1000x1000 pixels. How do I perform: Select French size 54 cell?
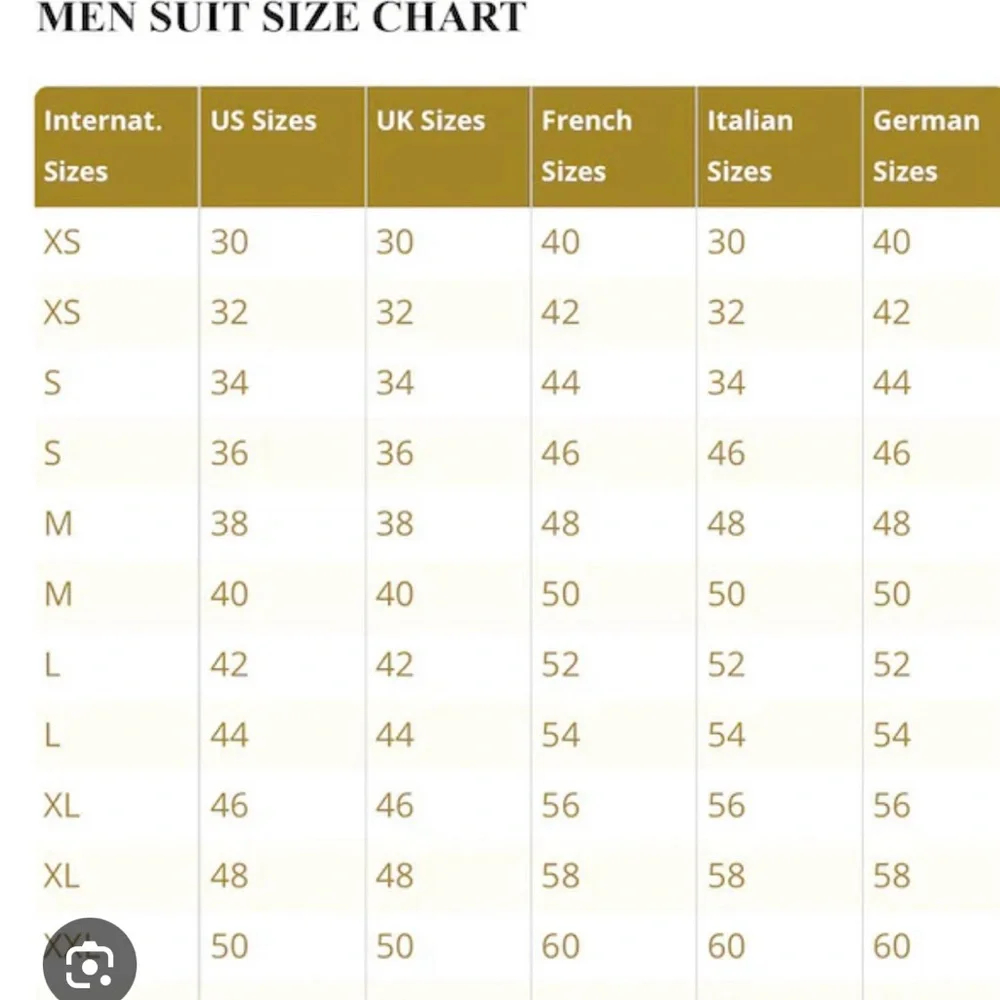[x=560, y=735]
